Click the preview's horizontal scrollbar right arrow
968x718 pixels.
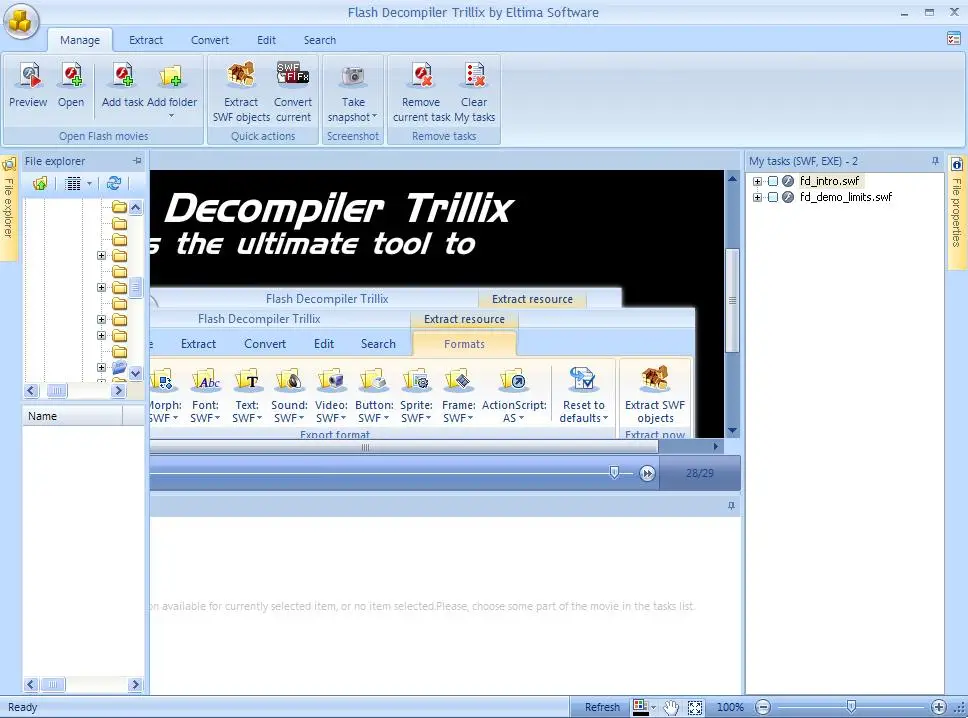tap(716, 446)
